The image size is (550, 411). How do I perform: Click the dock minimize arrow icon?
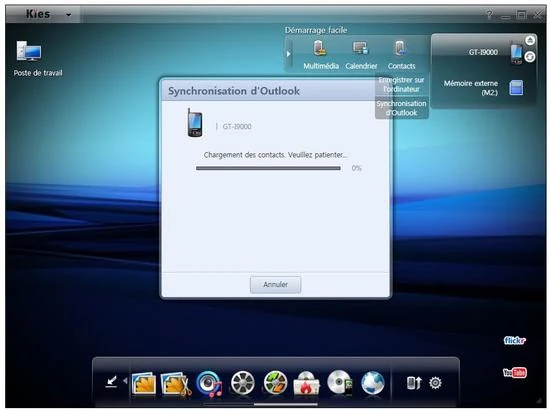point(111,381)
